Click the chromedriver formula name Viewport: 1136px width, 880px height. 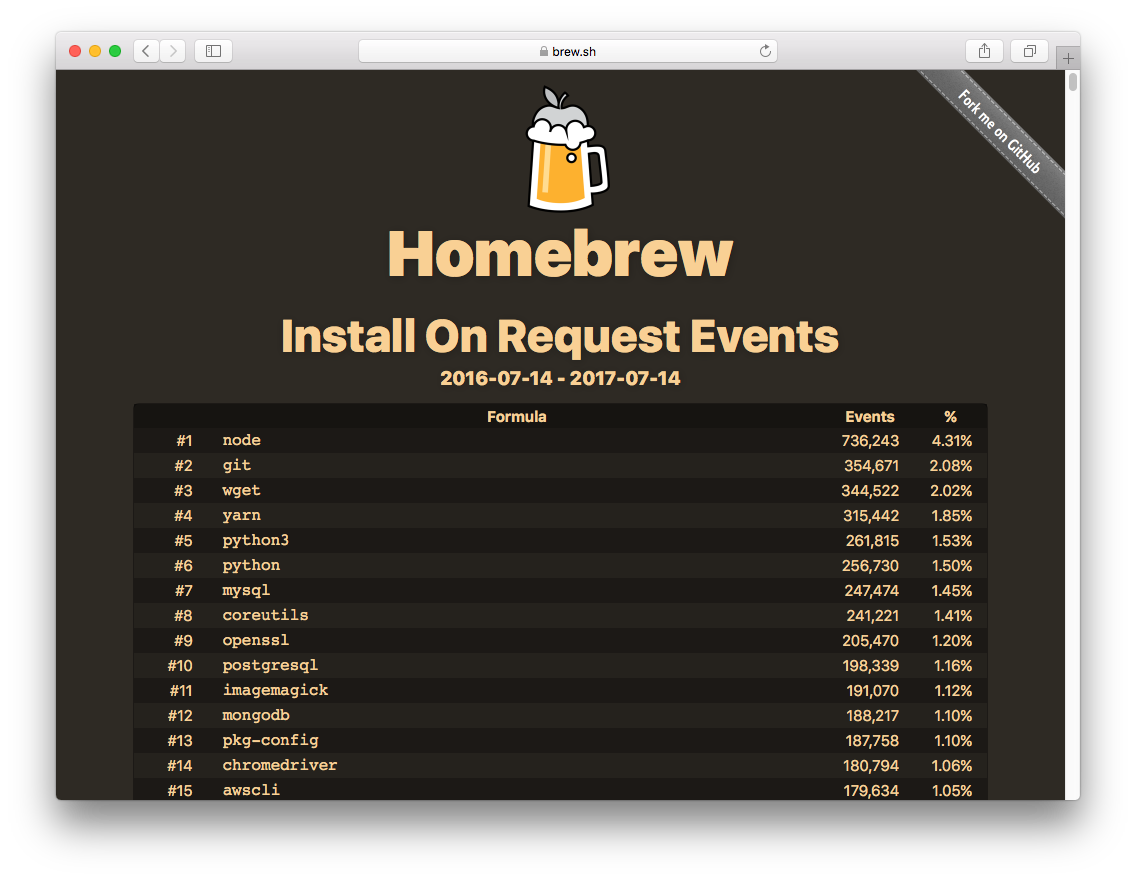coord(278,765)
